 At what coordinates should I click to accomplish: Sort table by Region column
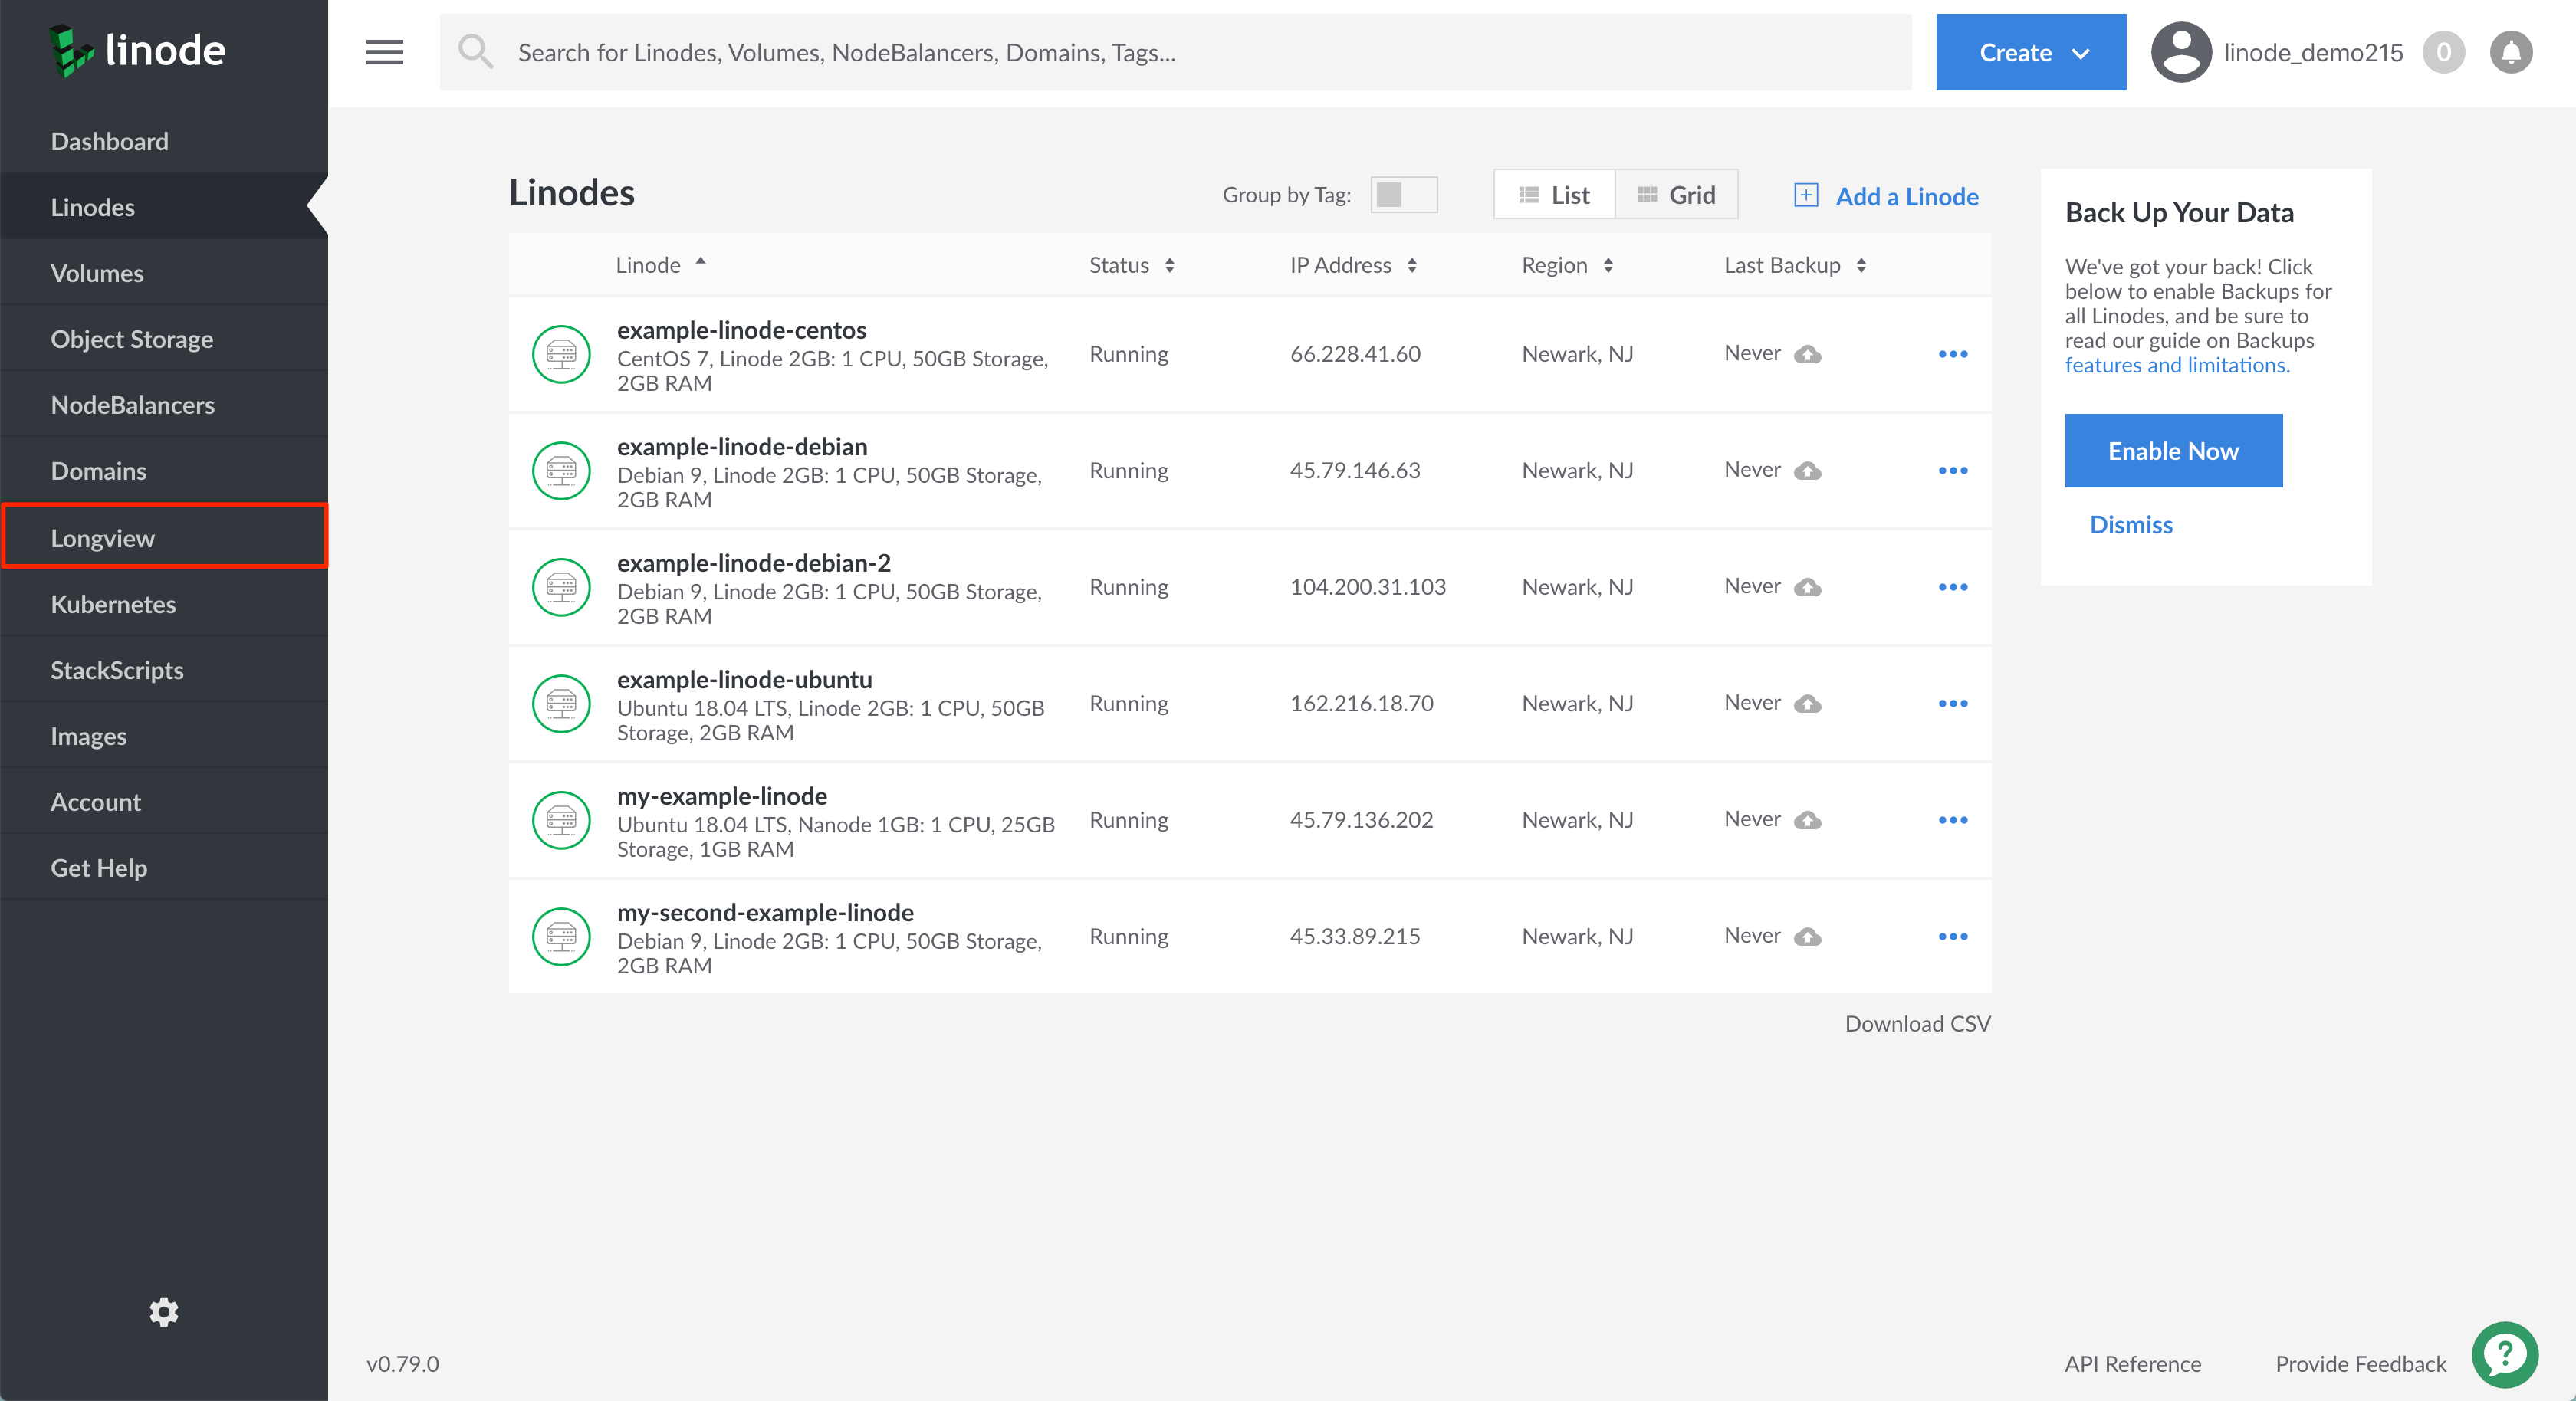pos(1567,265)
